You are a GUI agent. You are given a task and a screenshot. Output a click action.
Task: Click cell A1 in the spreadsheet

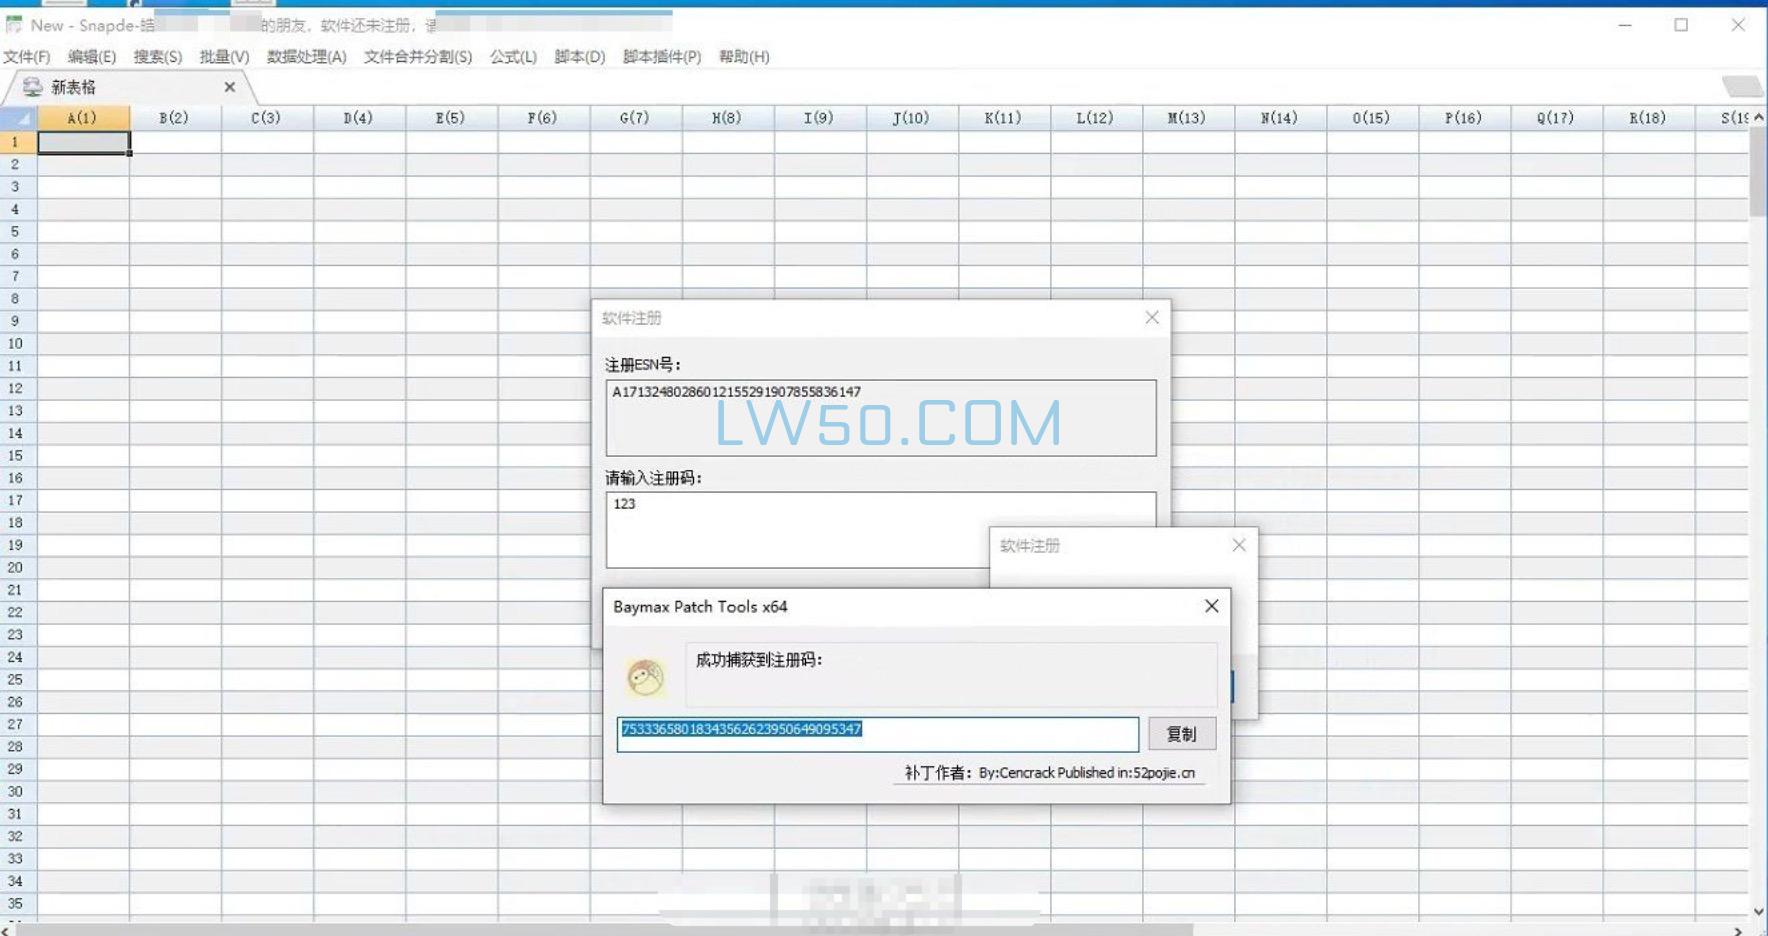(x=83, y=143)
